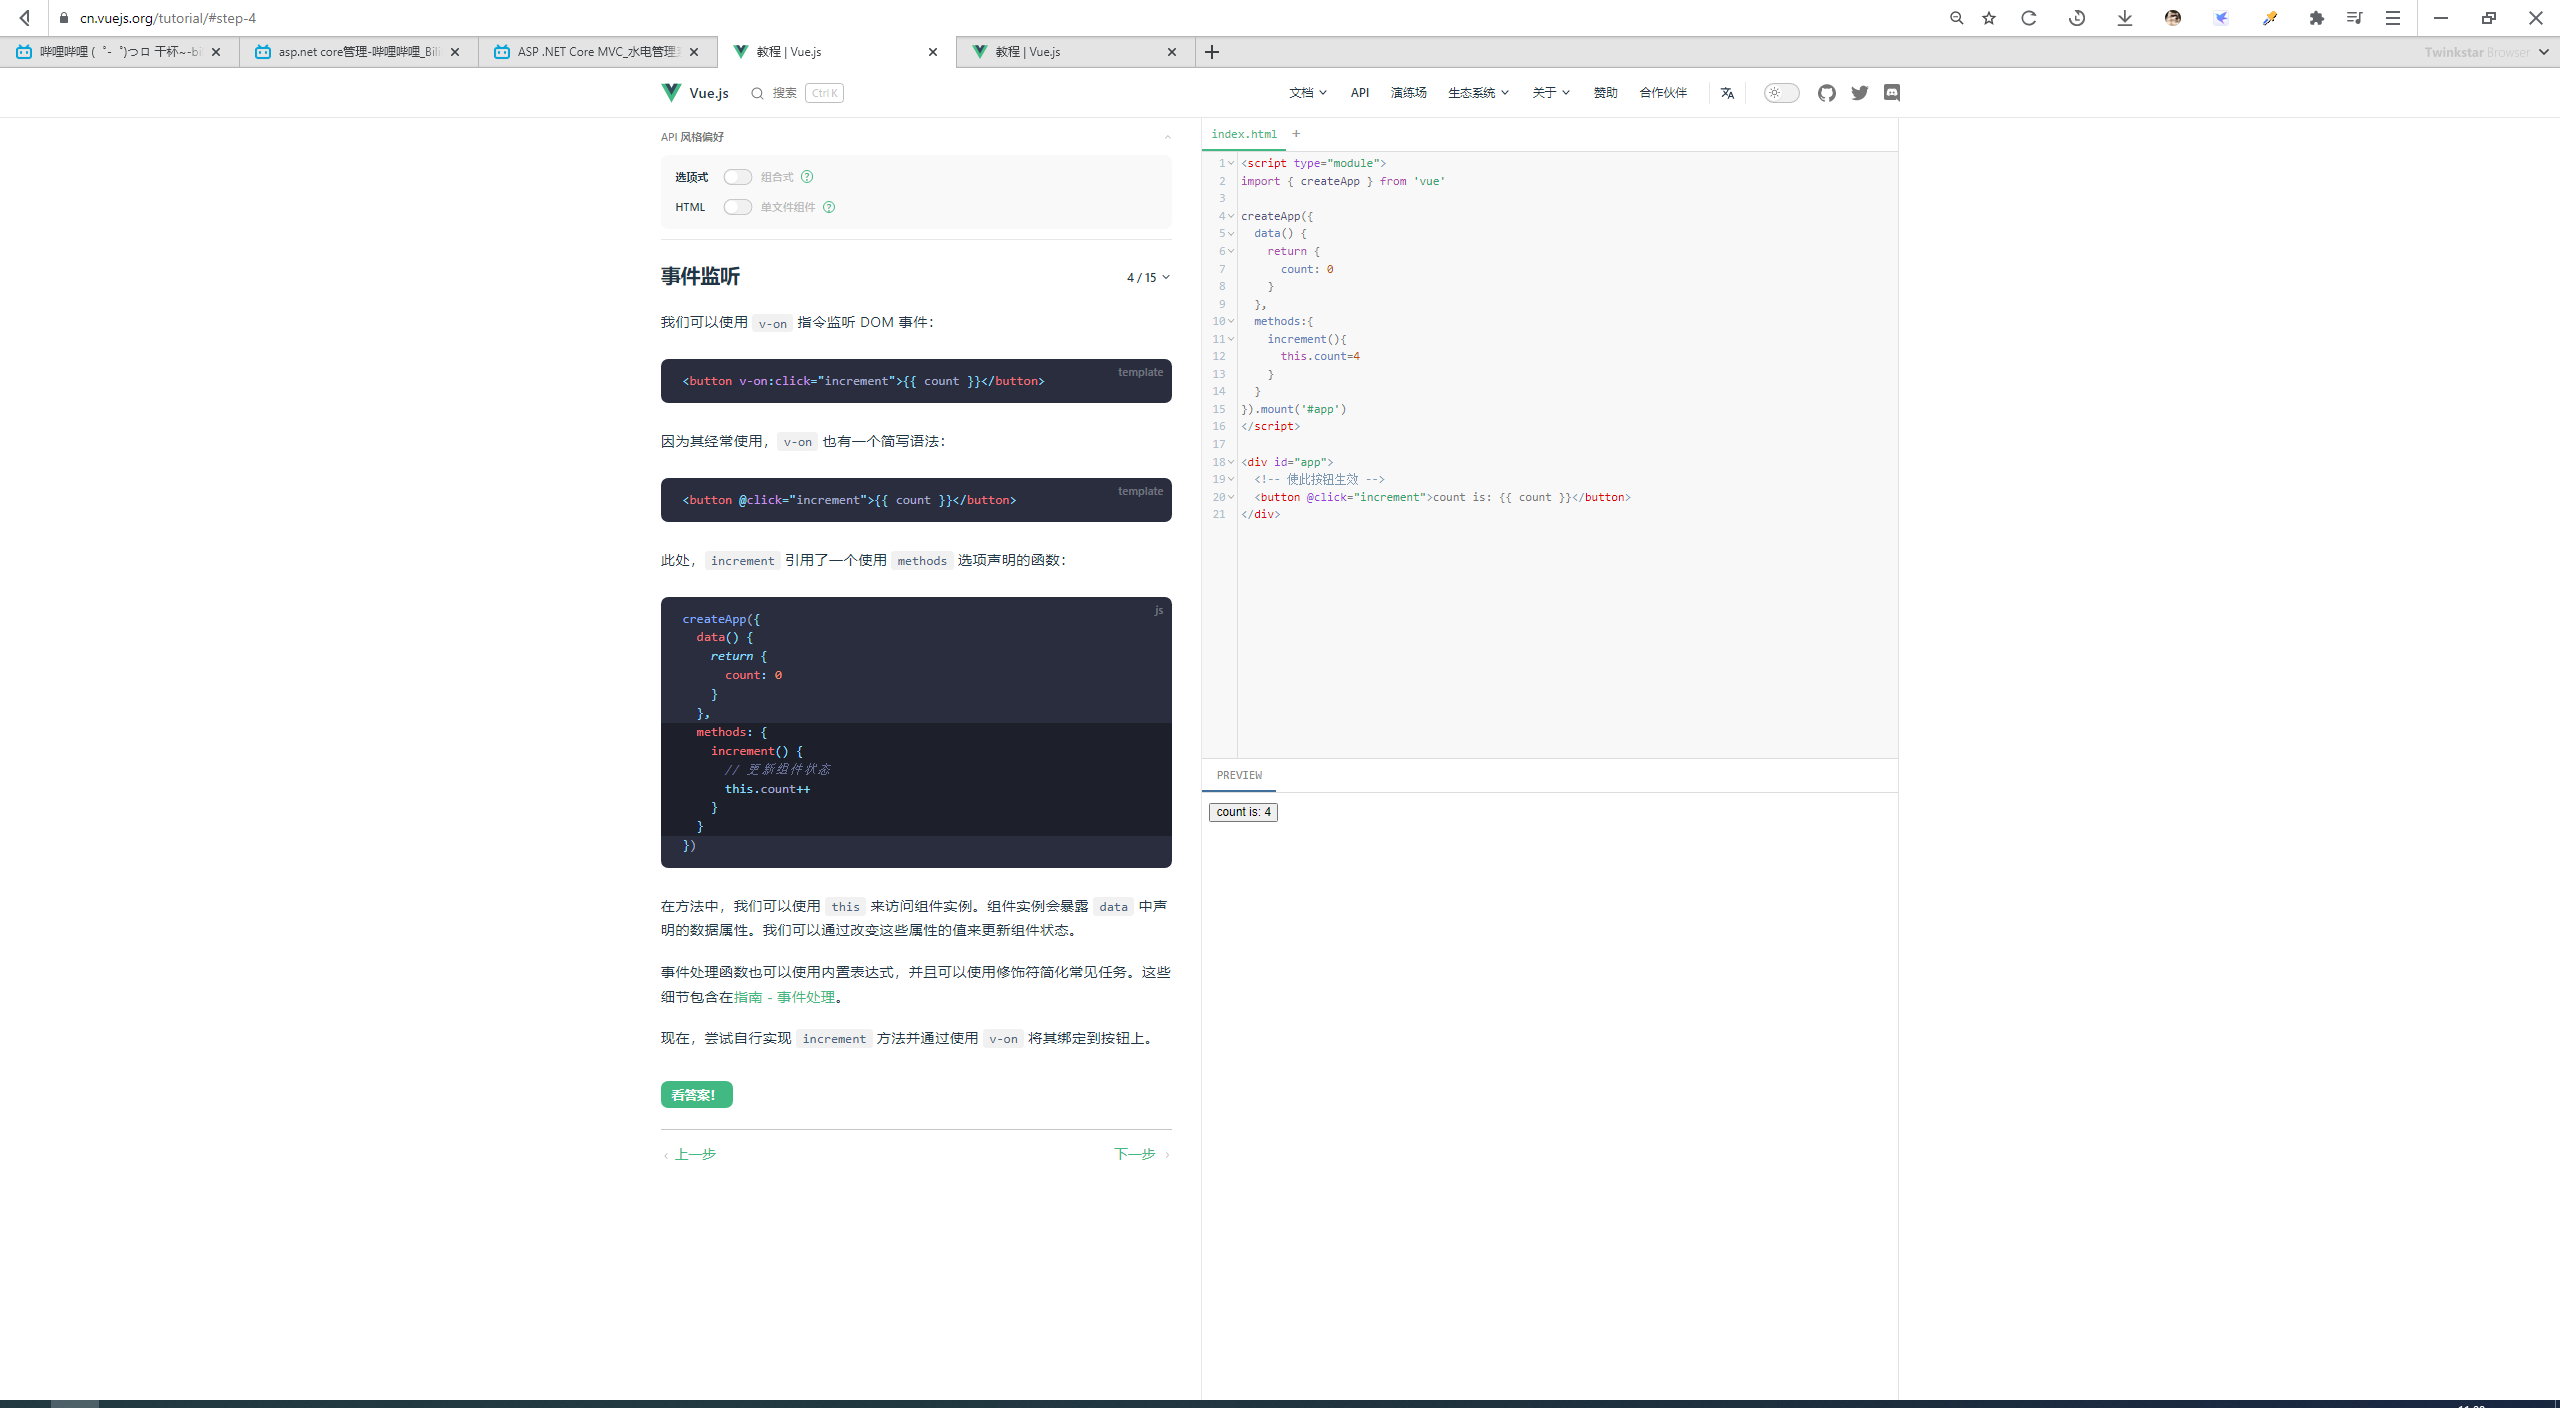This screenshot has height=1408, width=2560.
Task: Click the user profile avatar icon
Action: coord(2173,18)
